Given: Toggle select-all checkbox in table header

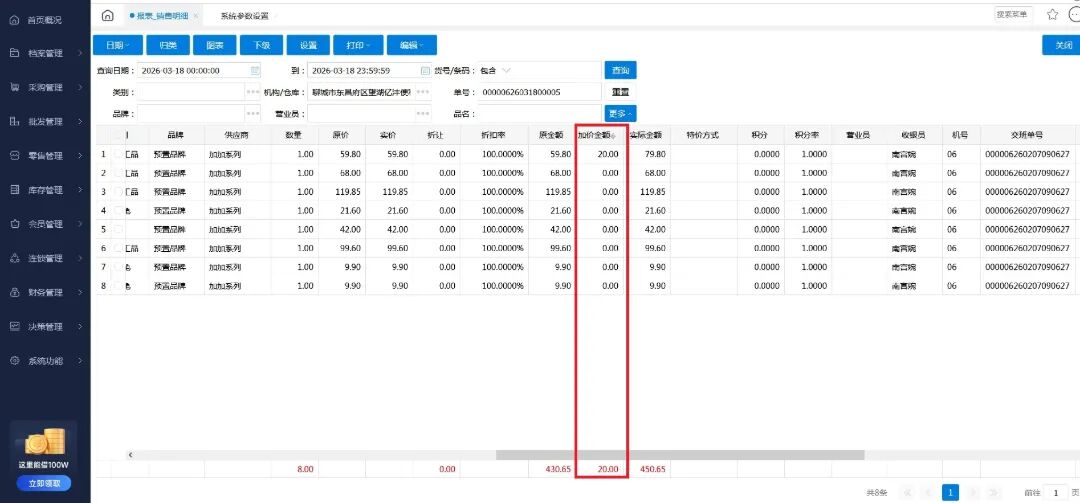Looking at the screenshot, I should [119, 135].
